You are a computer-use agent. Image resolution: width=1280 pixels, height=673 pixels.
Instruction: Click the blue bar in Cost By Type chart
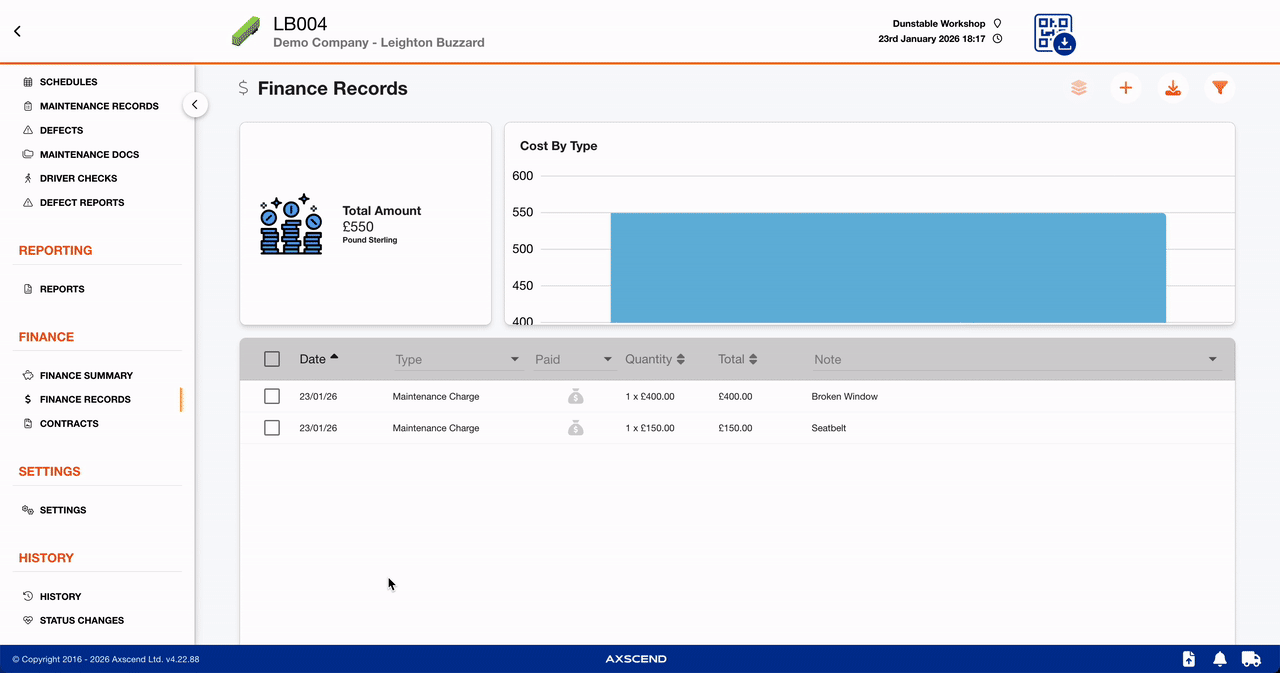(x=887, y=267)
